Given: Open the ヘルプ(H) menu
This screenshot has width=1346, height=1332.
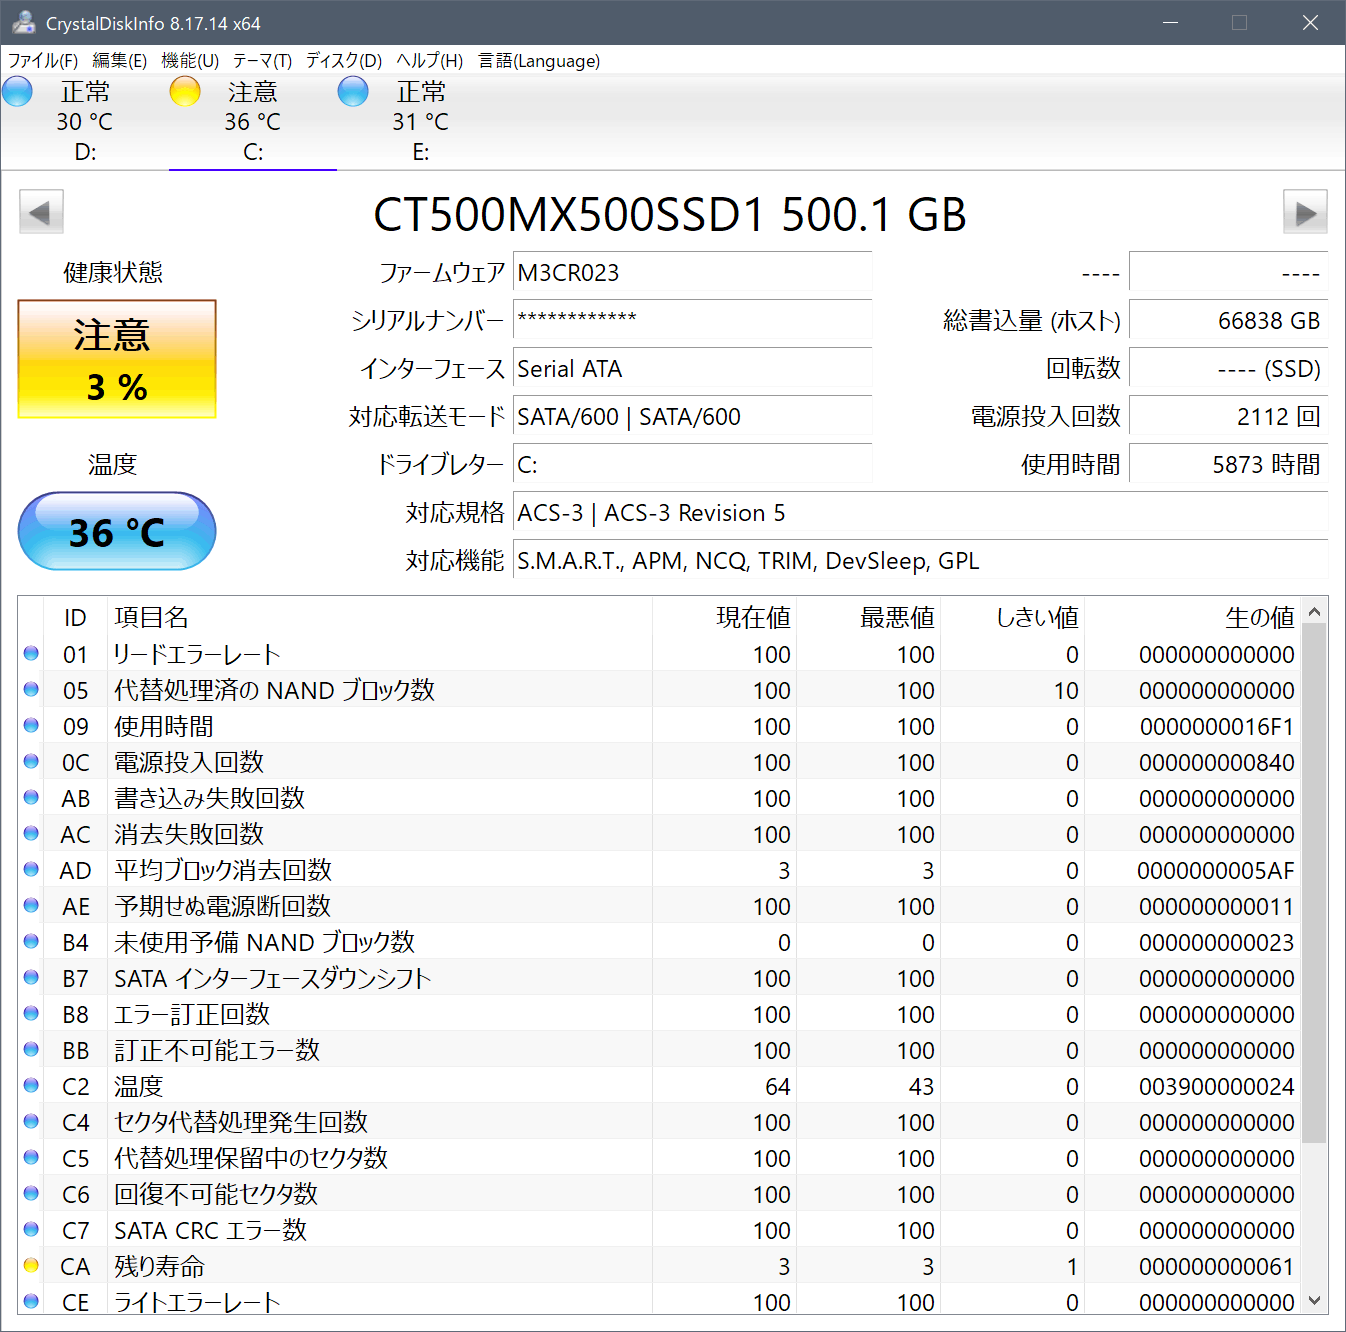Looking at the screenshot, I should (x=429, y=61).
